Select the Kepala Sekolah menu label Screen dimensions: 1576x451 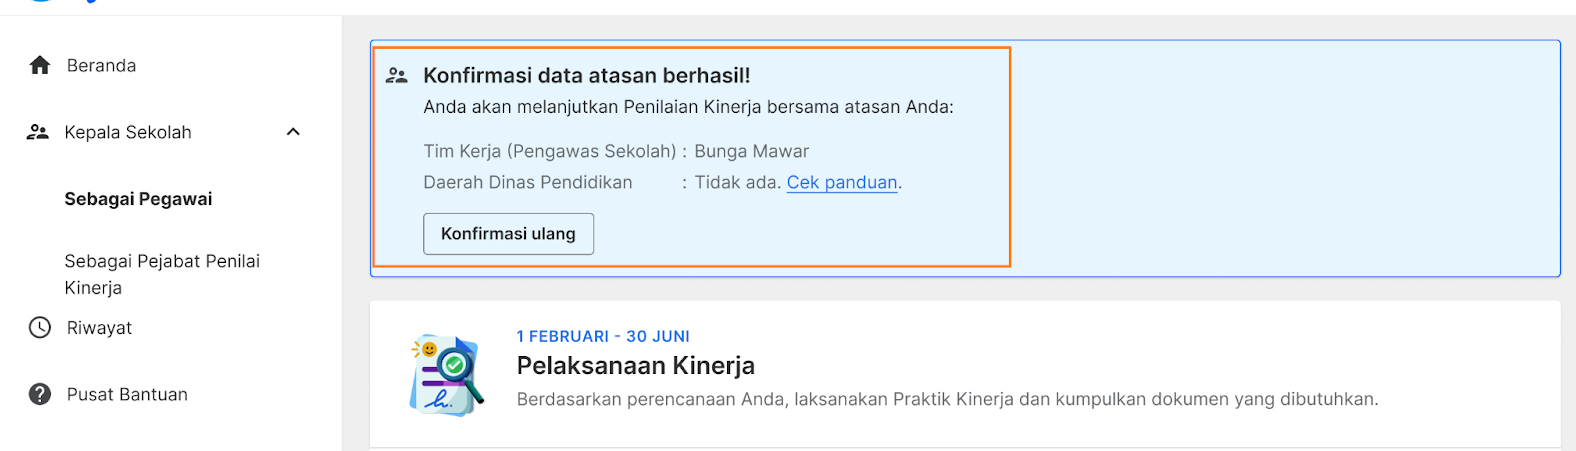pos(128,132)
